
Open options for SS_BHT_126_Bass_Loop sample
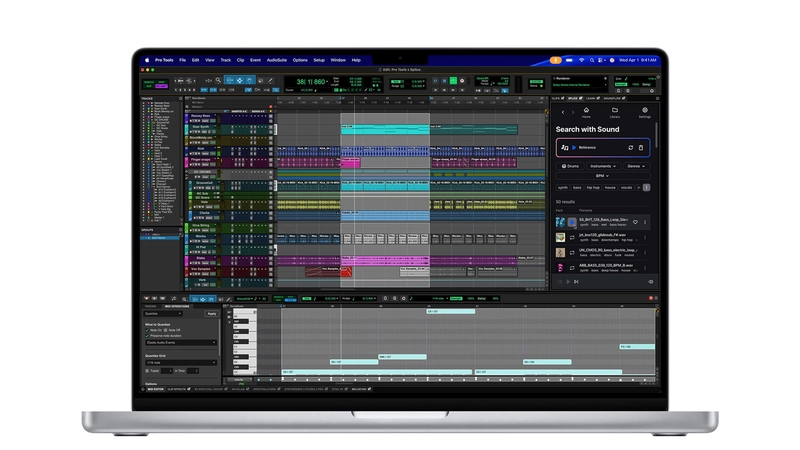(645, 222)
